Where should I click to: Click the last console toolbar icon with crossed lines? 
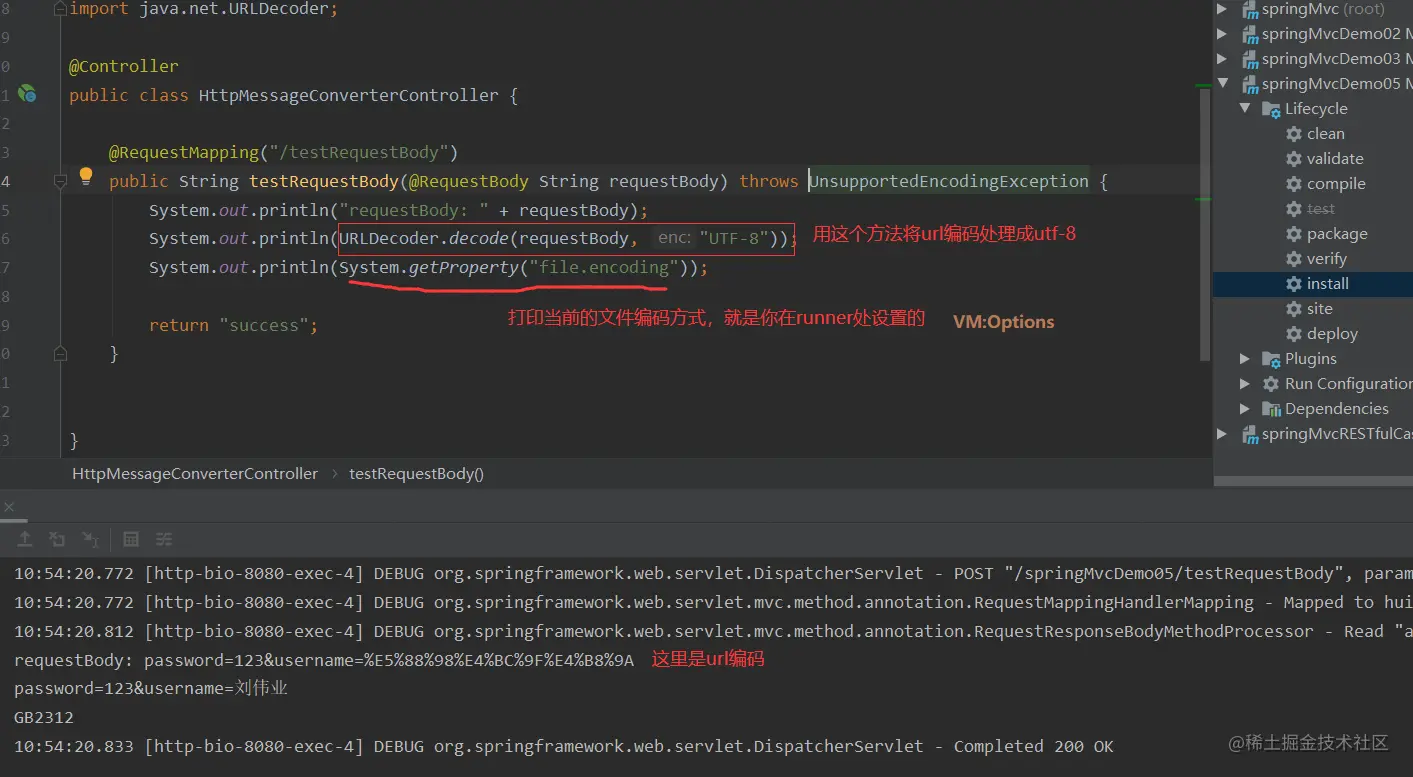coord(164,539)
